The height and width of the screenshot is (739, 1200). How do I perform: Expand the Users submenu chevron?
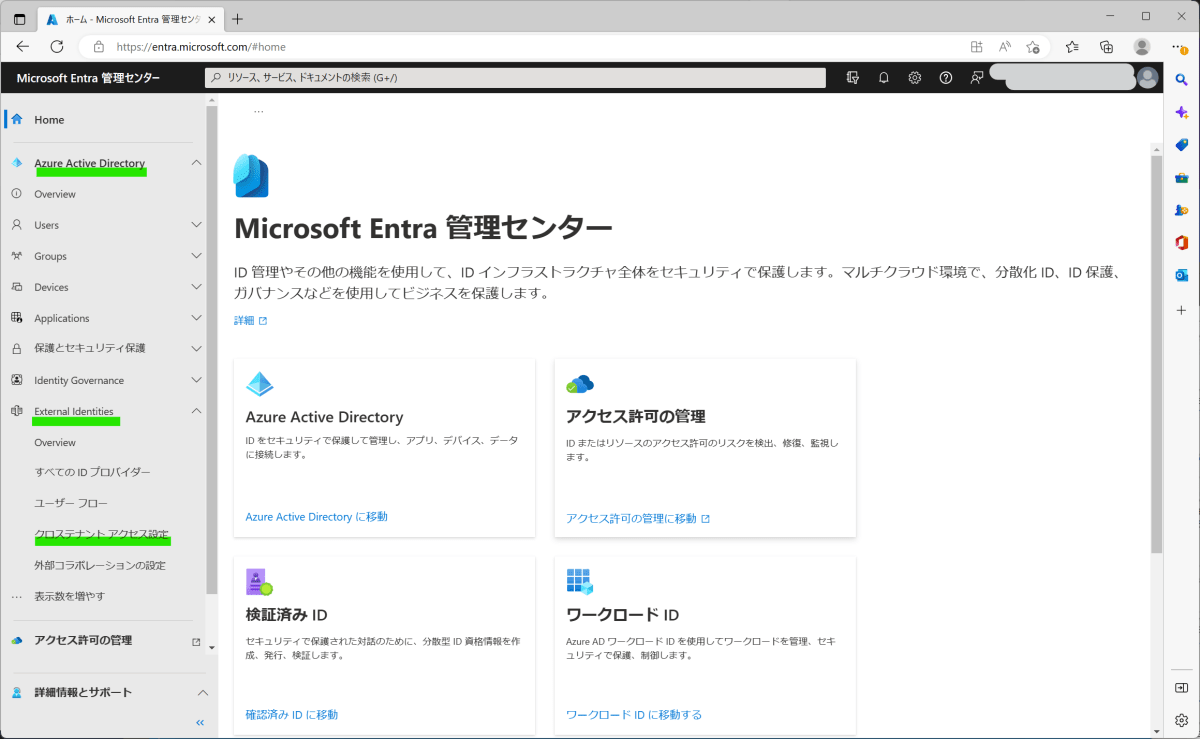[196, 225]
